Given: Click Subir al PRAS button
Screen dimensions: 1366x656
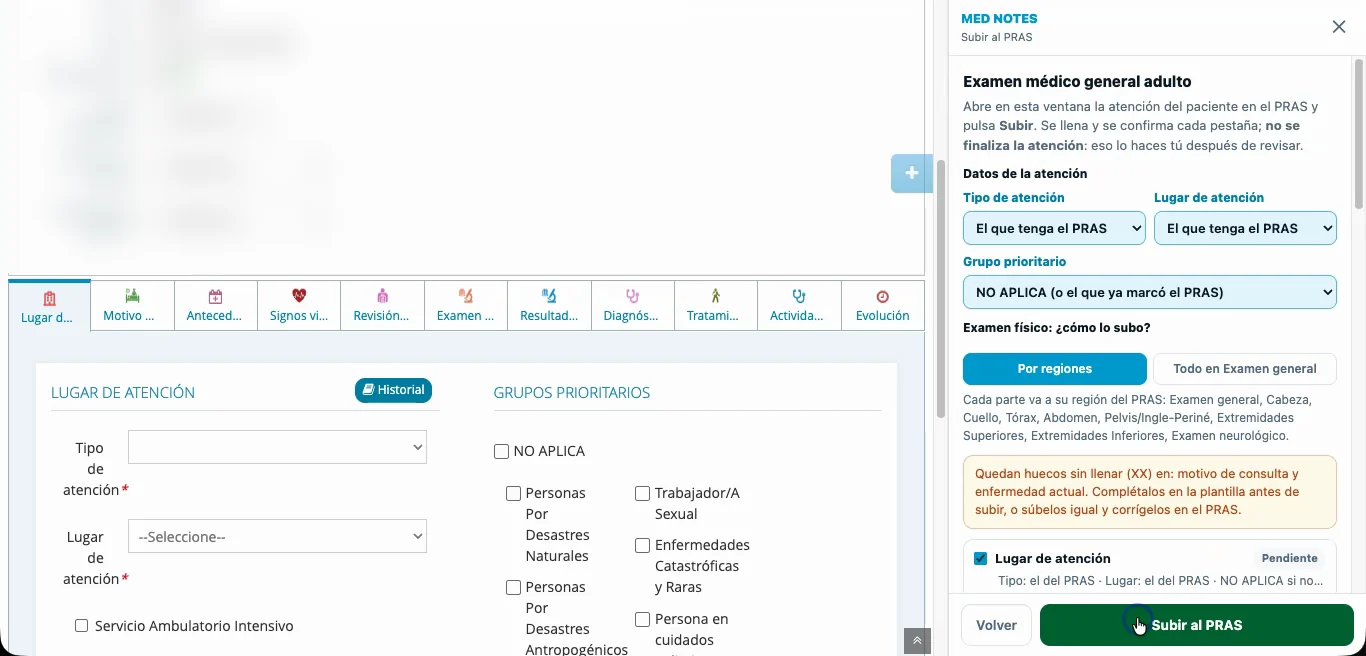Looking at the screenshot, I should click(1197, 625).
